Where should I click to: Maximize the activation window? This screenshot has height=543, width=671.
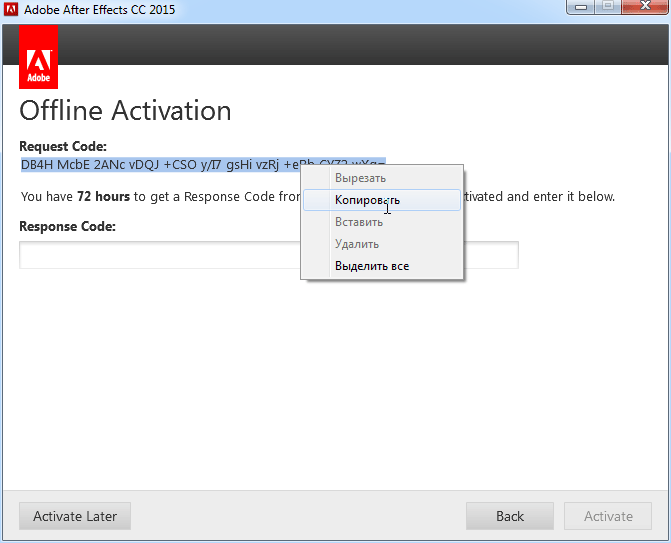[608, 7]
